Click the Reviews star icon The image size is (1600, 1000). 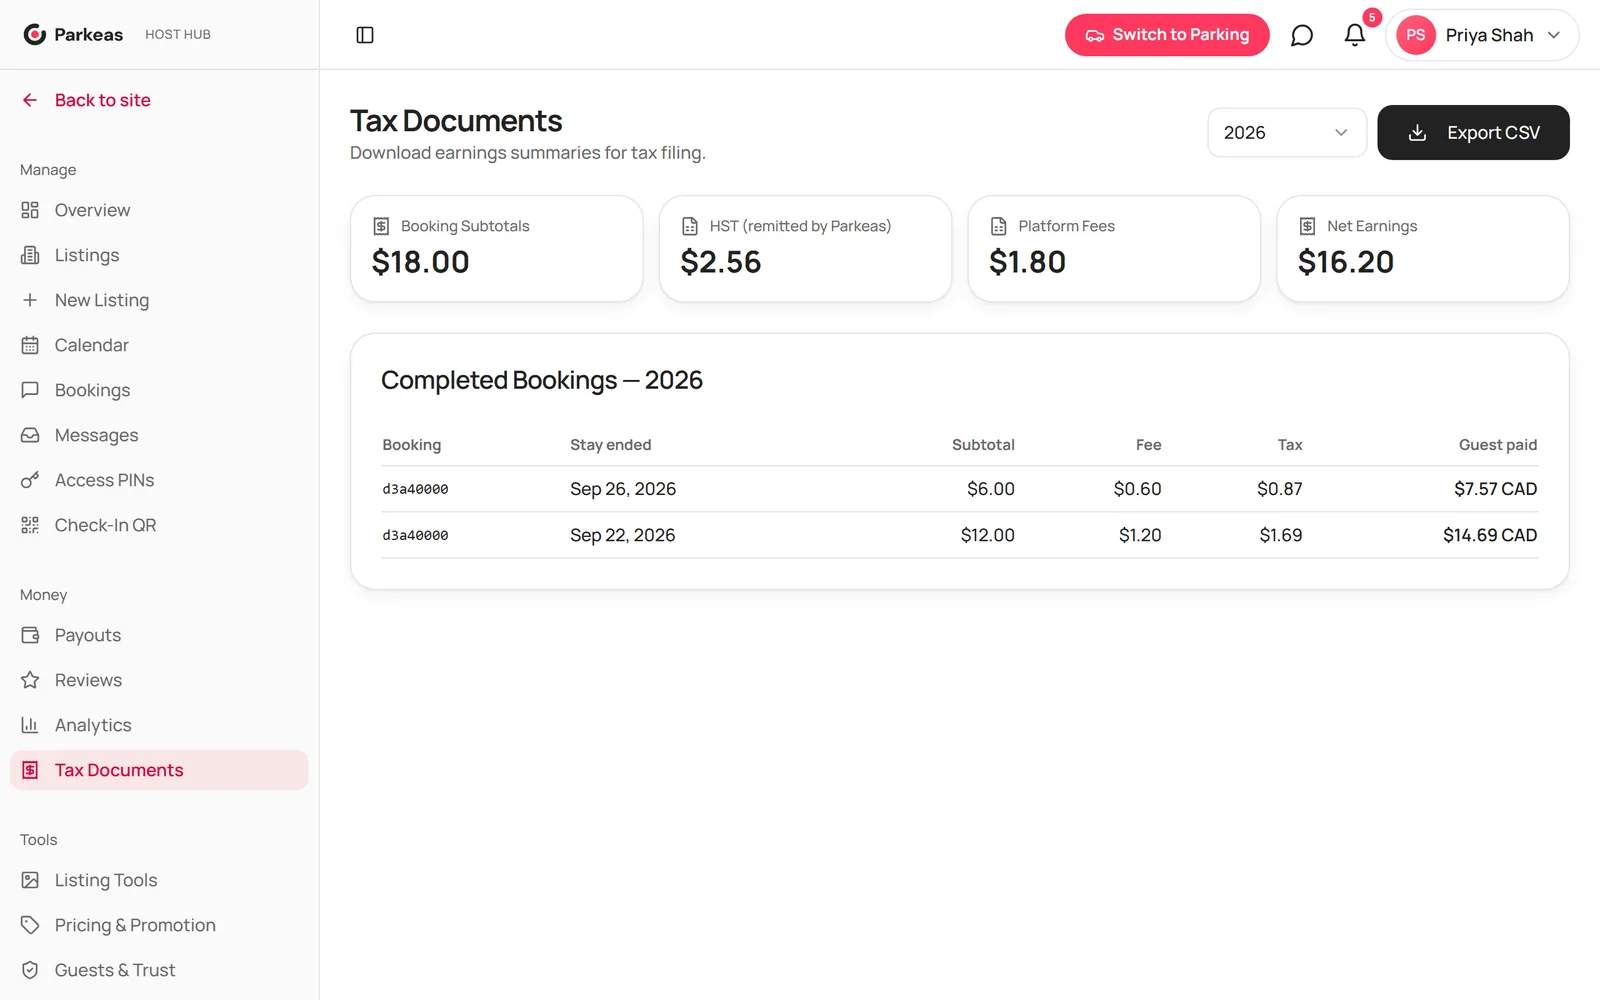click(x=30, y=680)
